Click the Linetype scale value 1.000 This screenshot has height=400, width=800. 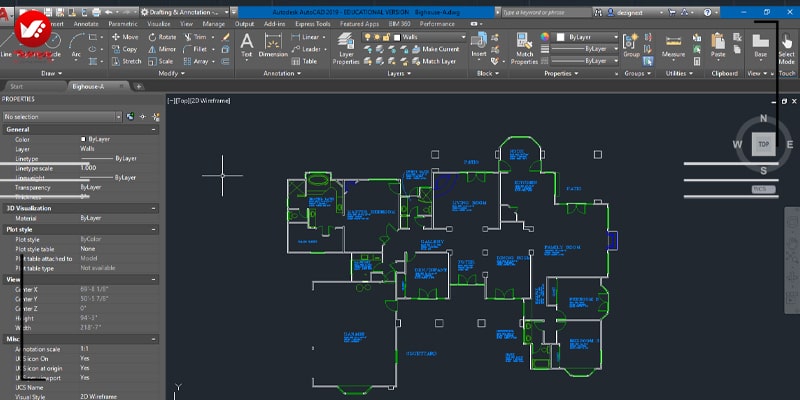88,168
